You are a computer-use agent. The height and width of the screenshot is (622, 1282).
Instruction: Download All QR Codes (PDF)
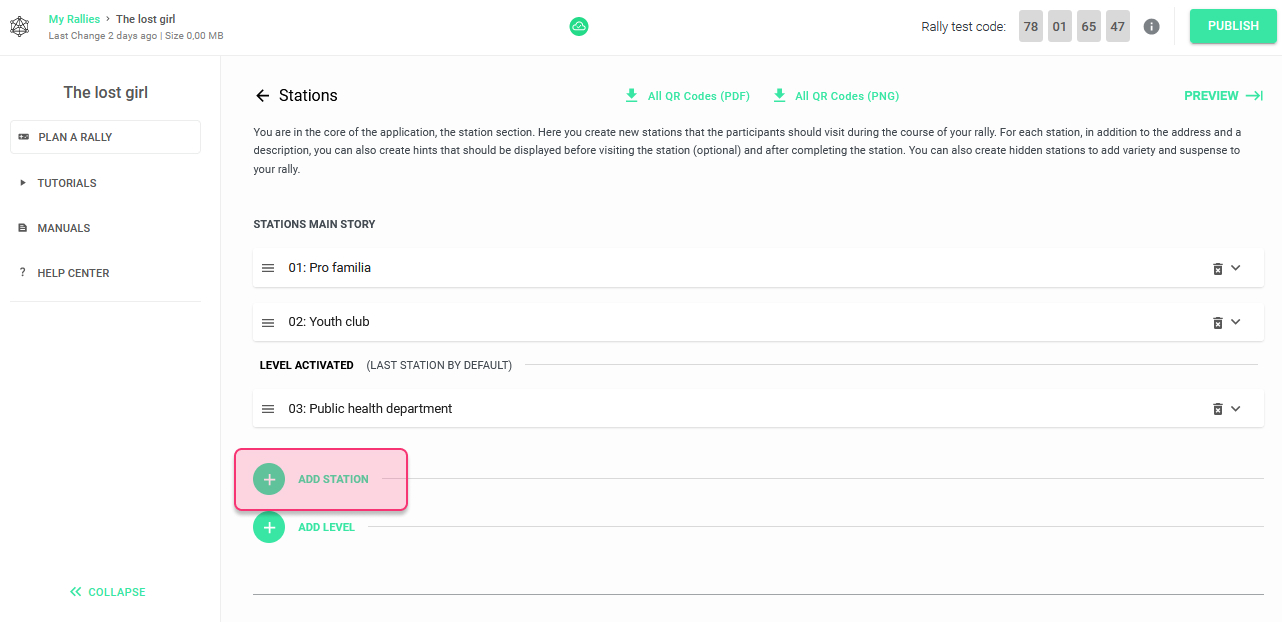coord(687,96)
